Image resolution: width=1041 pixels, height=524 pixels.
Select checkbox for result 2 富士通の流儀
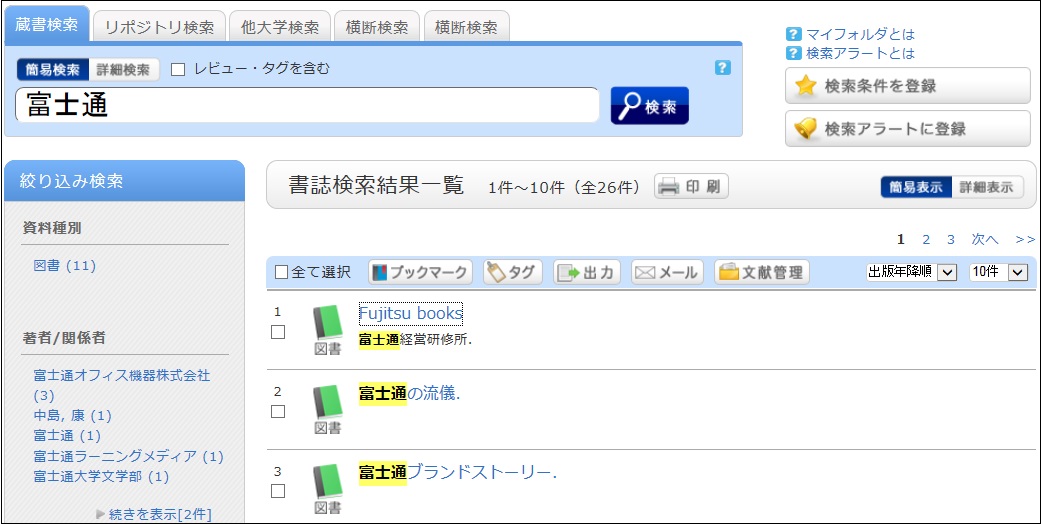tap(278, 412)
